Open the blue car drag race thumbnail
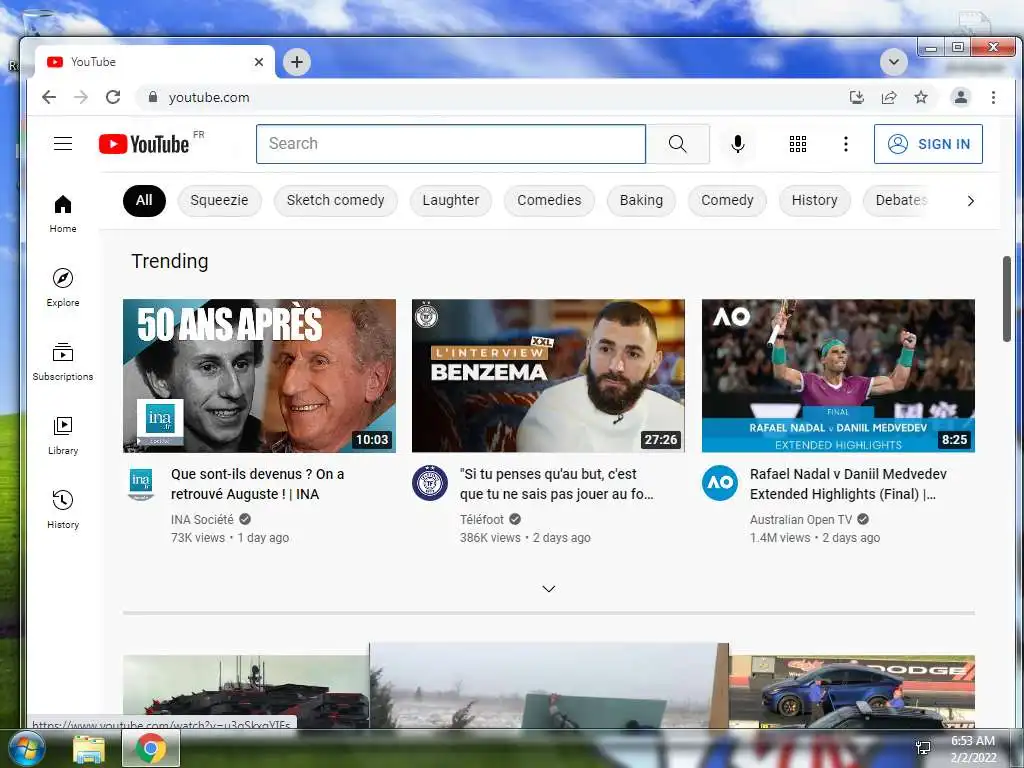1024x768 pixels. [x=852, y=692]
